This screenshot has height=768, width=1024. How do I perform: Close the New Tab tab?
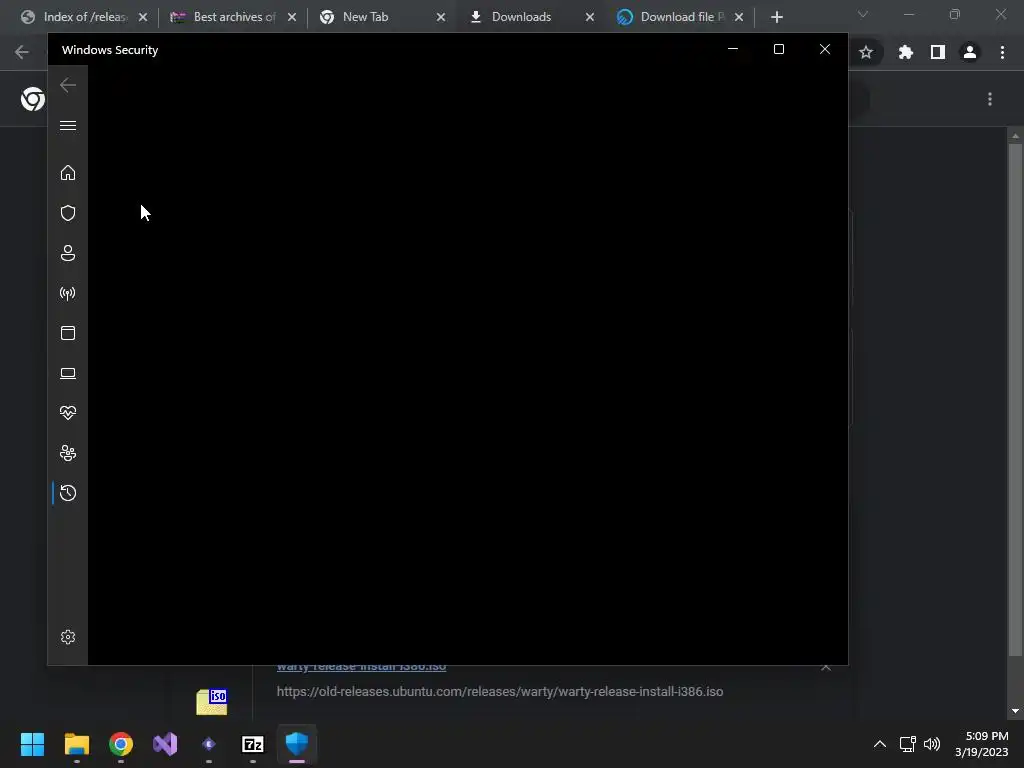[441, 17]
